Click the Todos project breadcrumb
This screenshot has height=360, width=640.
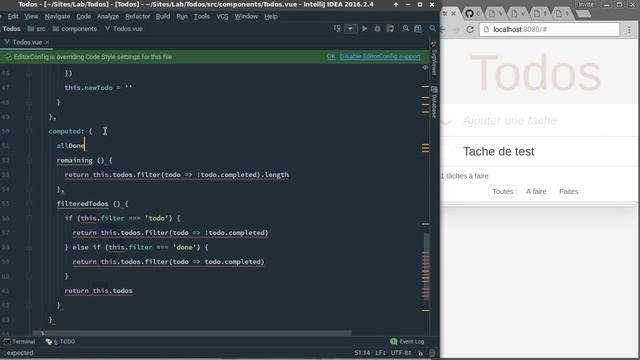[x=11, y=29]
